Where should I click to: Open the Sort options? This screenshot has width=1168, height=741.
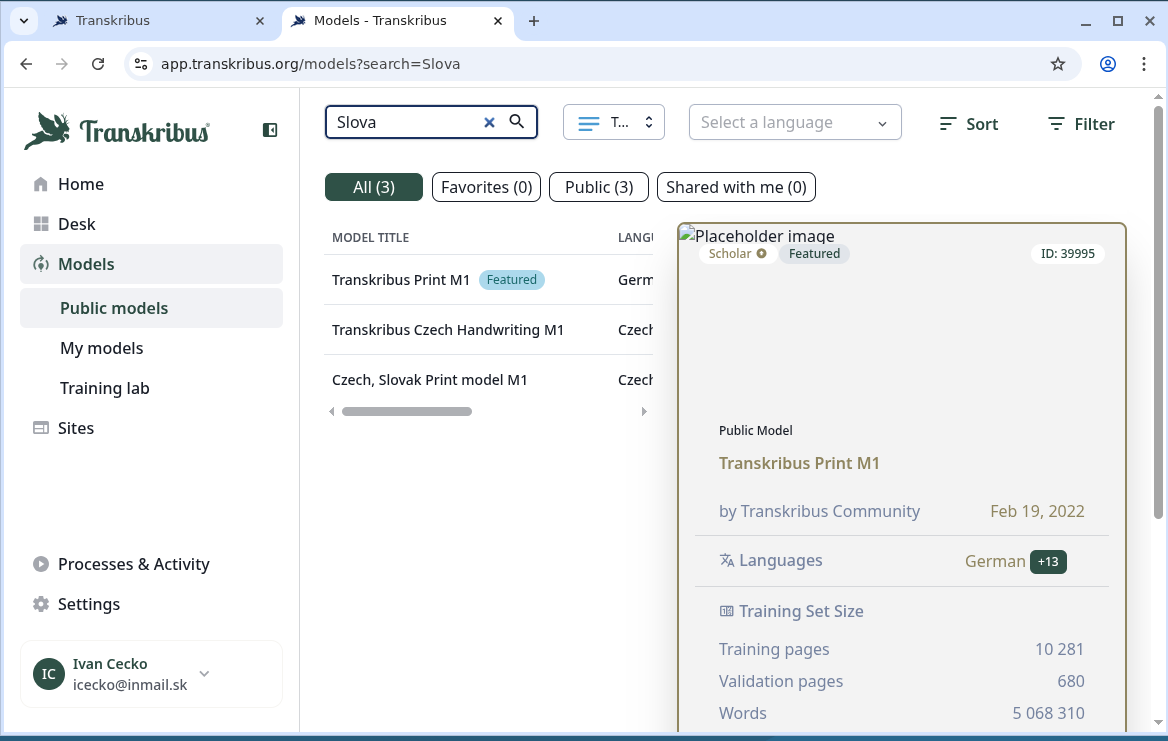(968, 124)
